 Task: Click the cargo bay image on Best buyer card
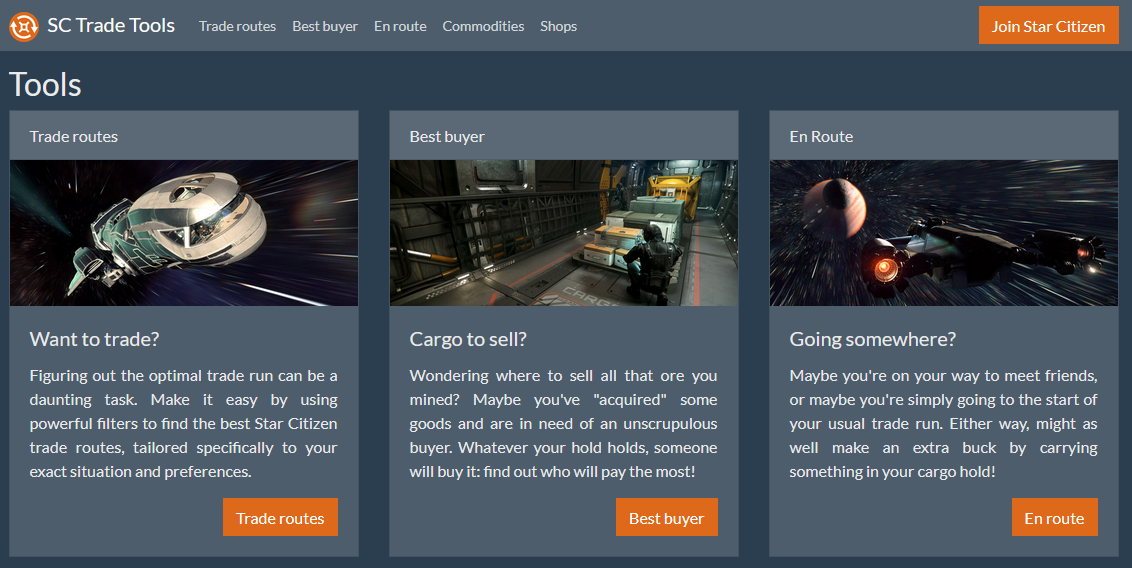tap(564, 232)
